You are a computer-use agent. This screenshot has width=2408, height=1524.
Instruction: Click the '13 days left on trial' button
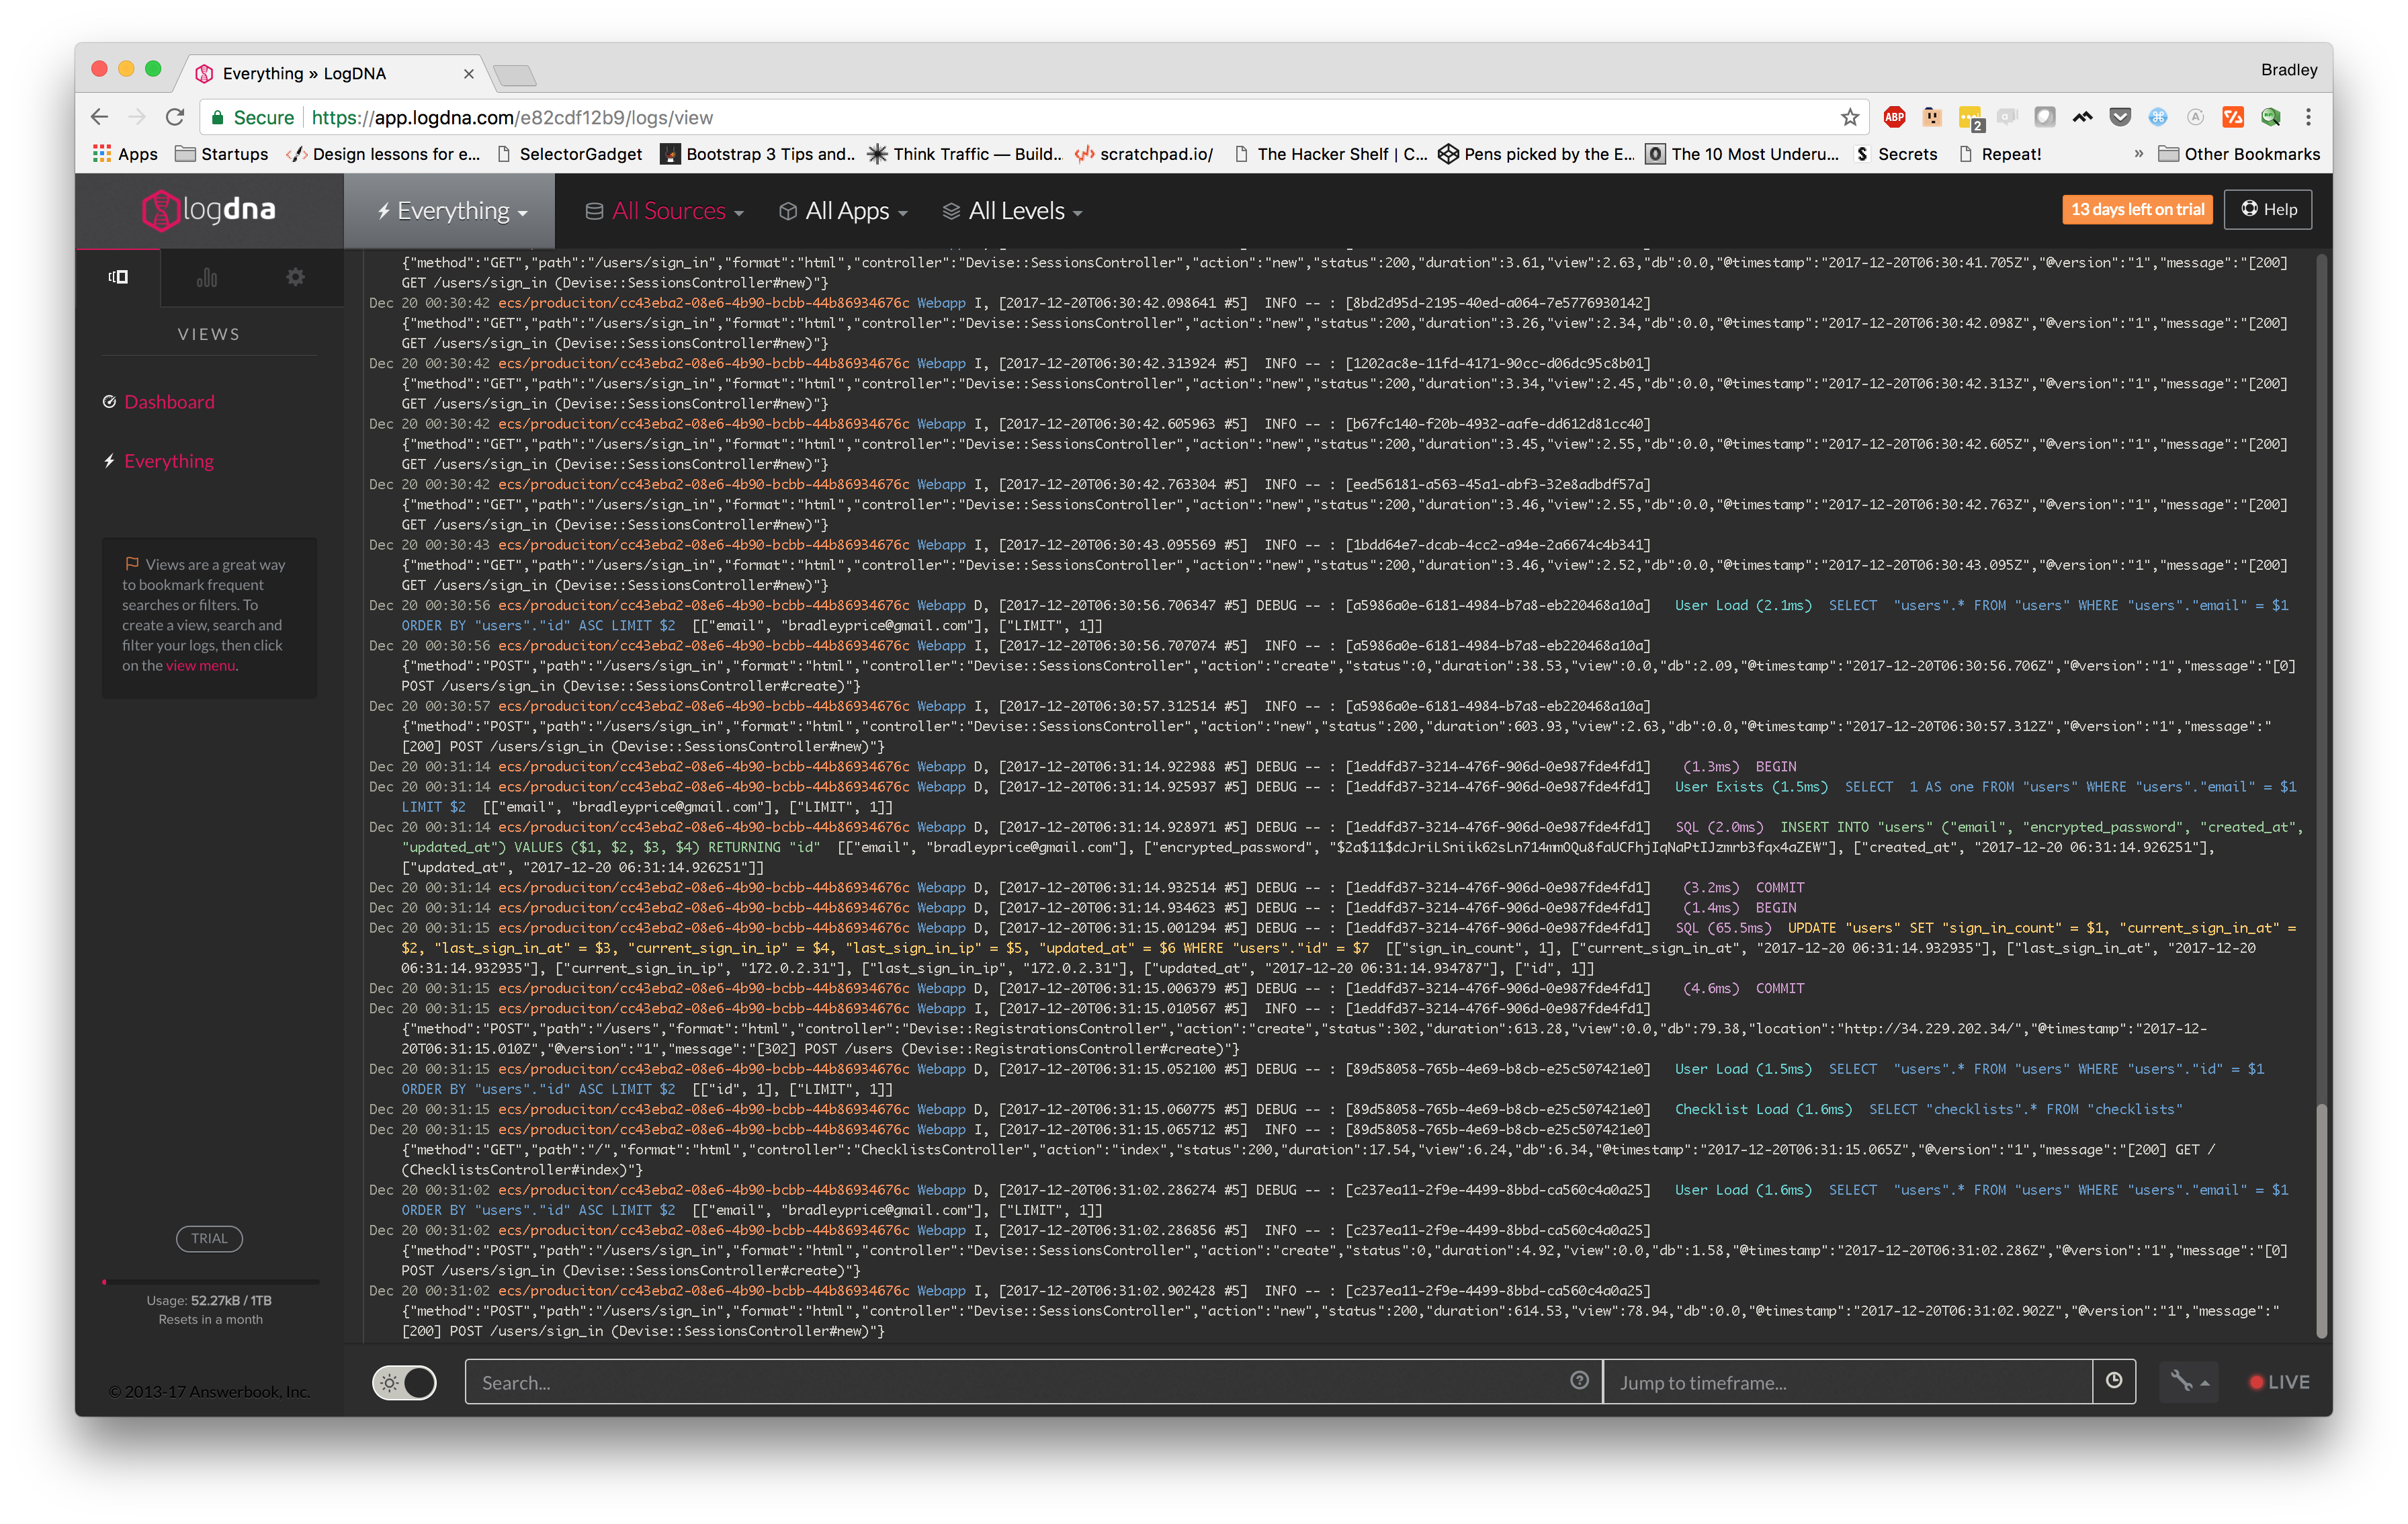coord(2137,210)
